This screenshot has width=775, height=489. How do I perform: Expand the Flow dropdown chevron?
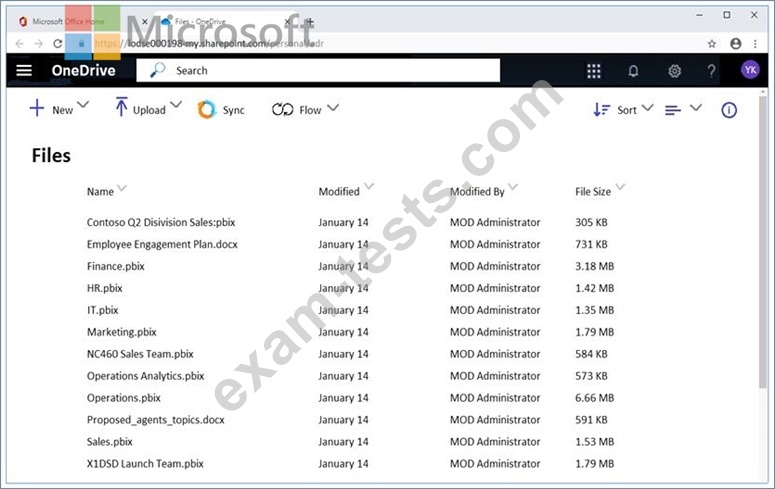click(x=333, y=107)
